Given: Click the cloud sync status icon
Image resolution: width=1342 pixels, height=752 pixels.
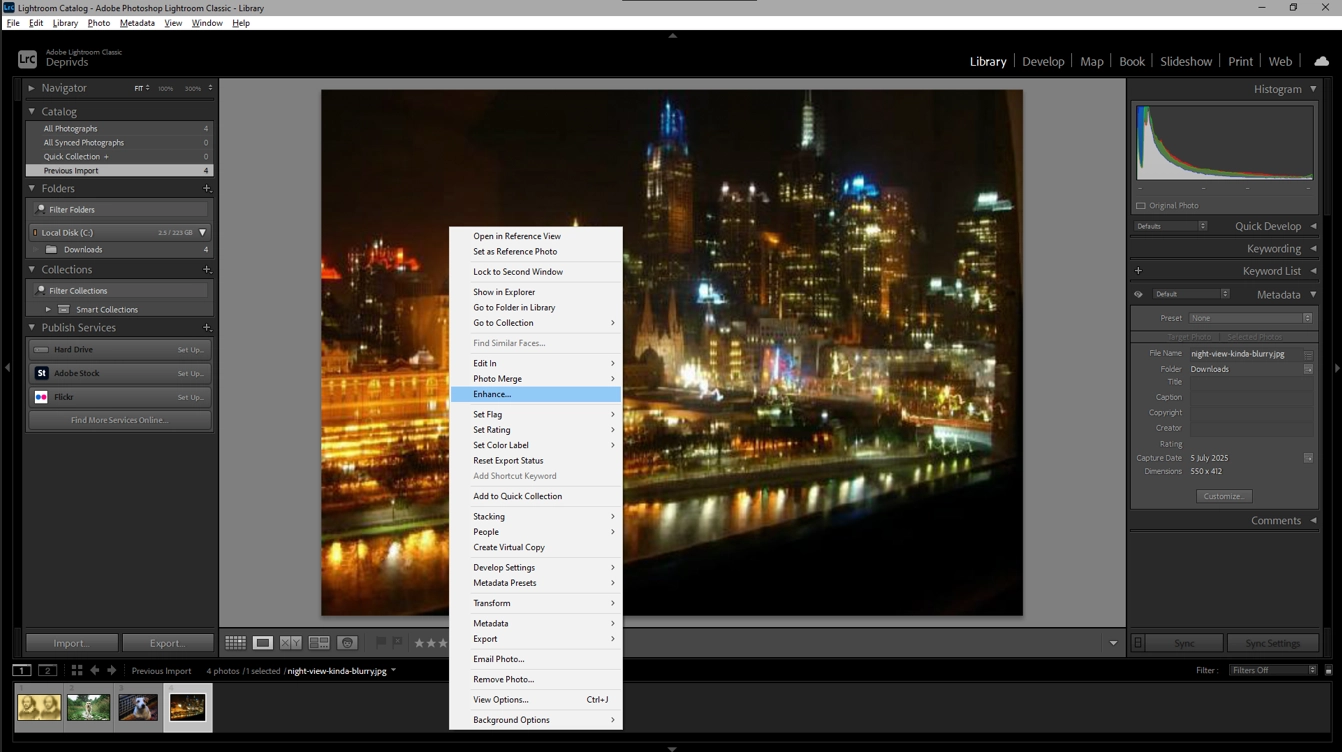Looking at the screenshot, I should [1321, 61].
